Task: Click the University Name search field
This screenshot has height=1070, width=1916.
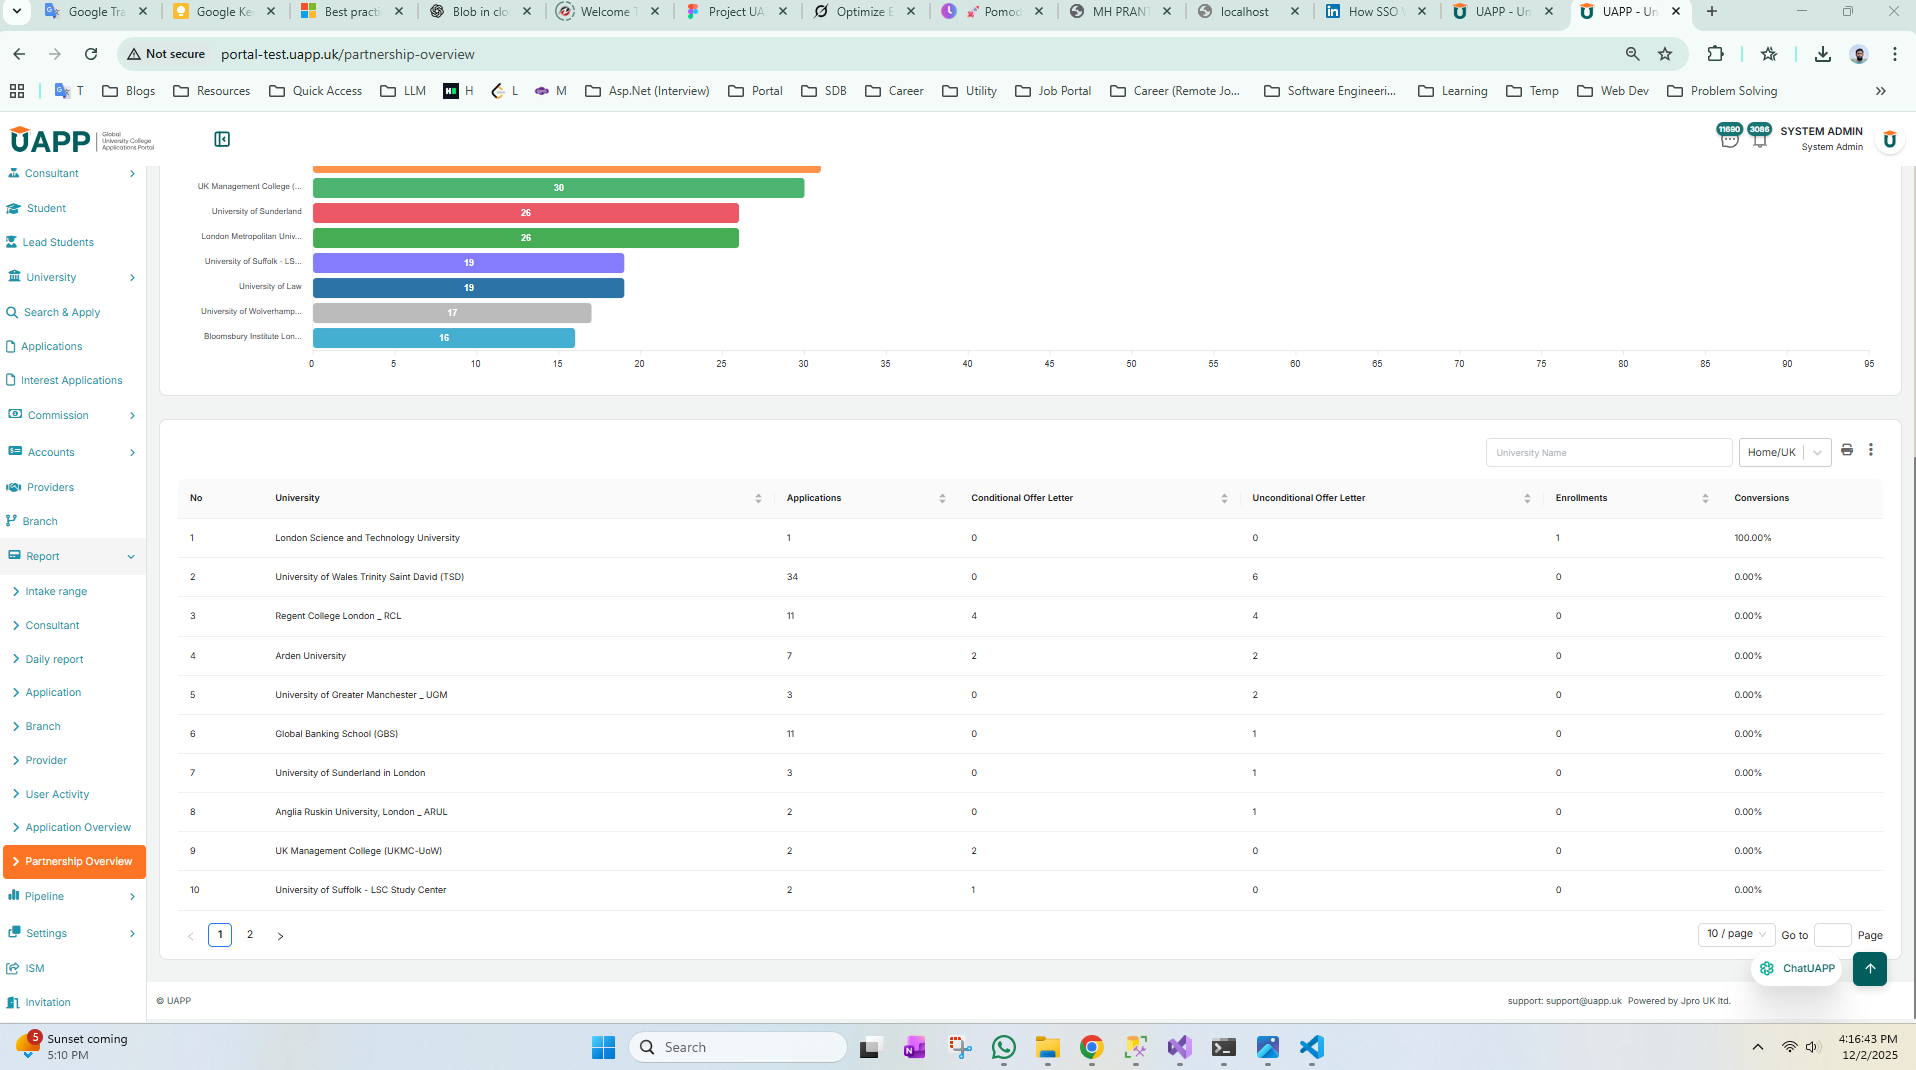Action: [1609, 452]
